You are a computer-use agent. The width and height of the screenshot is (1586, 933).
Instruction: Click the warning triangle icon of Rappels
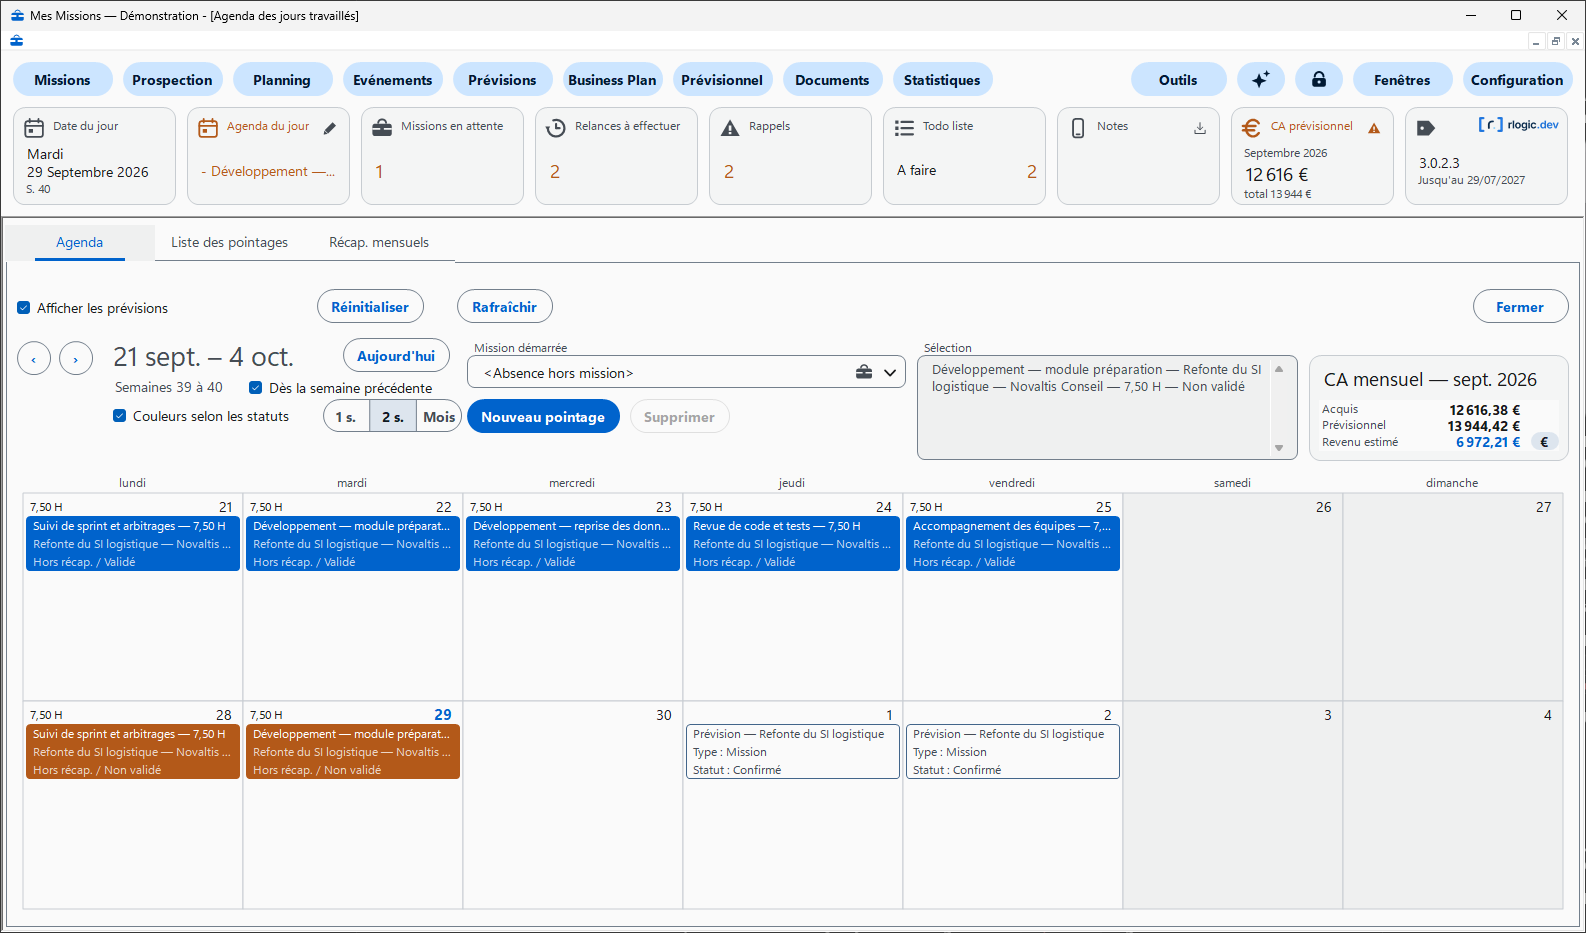730,128
